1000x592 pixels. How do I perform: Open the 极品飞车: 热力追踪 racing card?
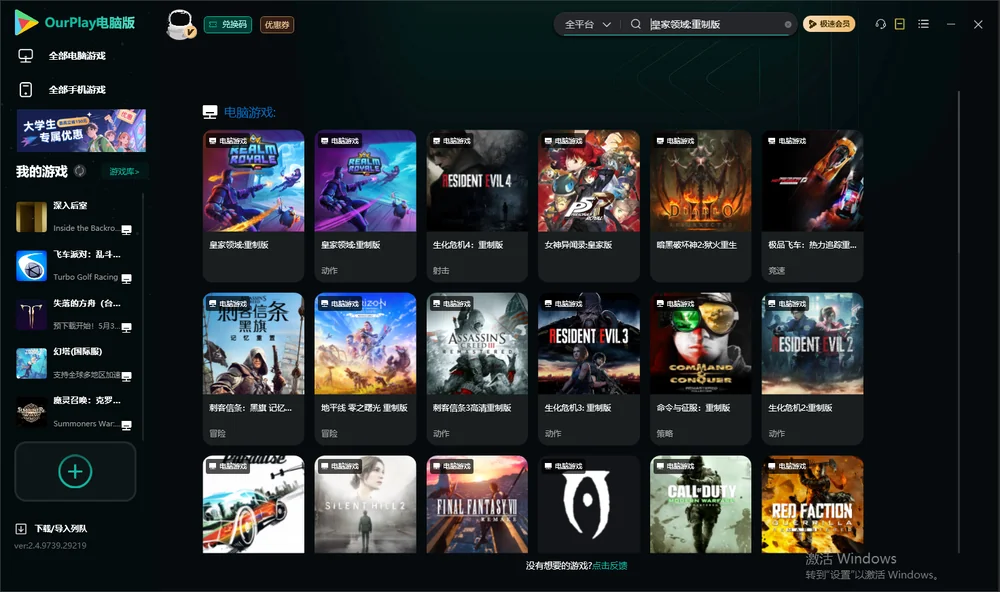[812, 205]
